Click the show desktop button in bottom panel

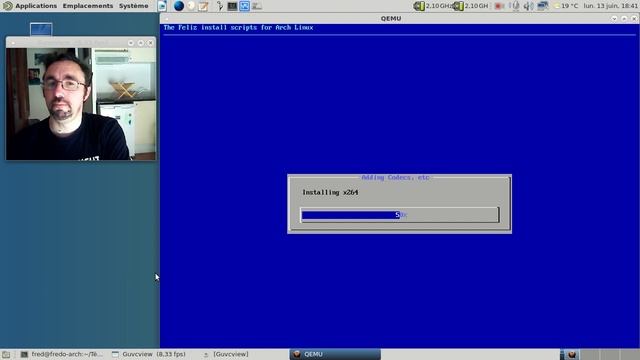(x=5, y=354)
